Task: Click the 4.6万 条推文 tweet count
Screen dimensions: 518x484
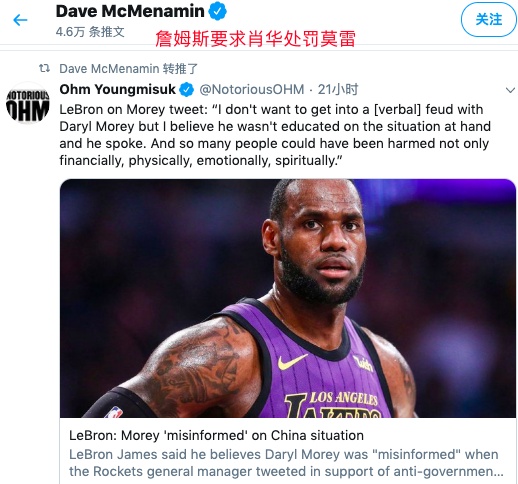Action: pyautogui.click(x=90, y=32)
